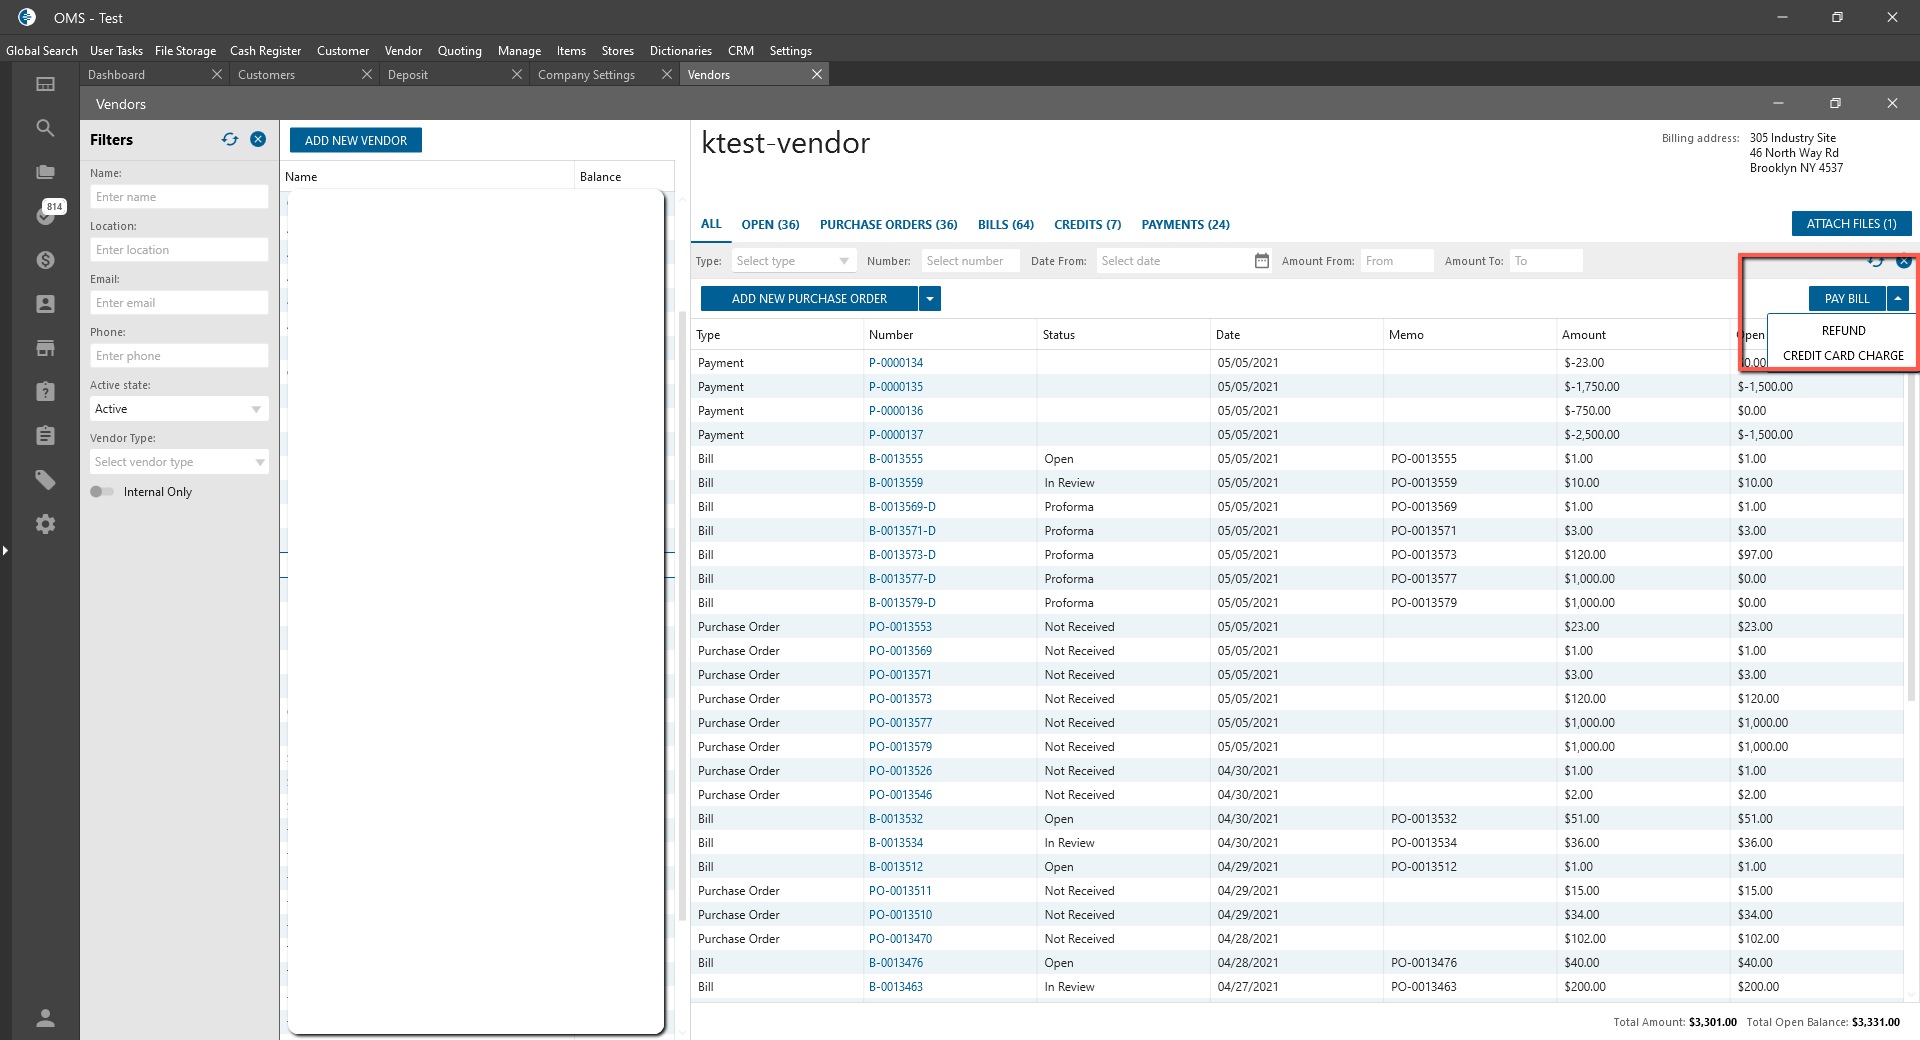
Task: Refresh the vendor Filters panel
Action: coord(230,140)
